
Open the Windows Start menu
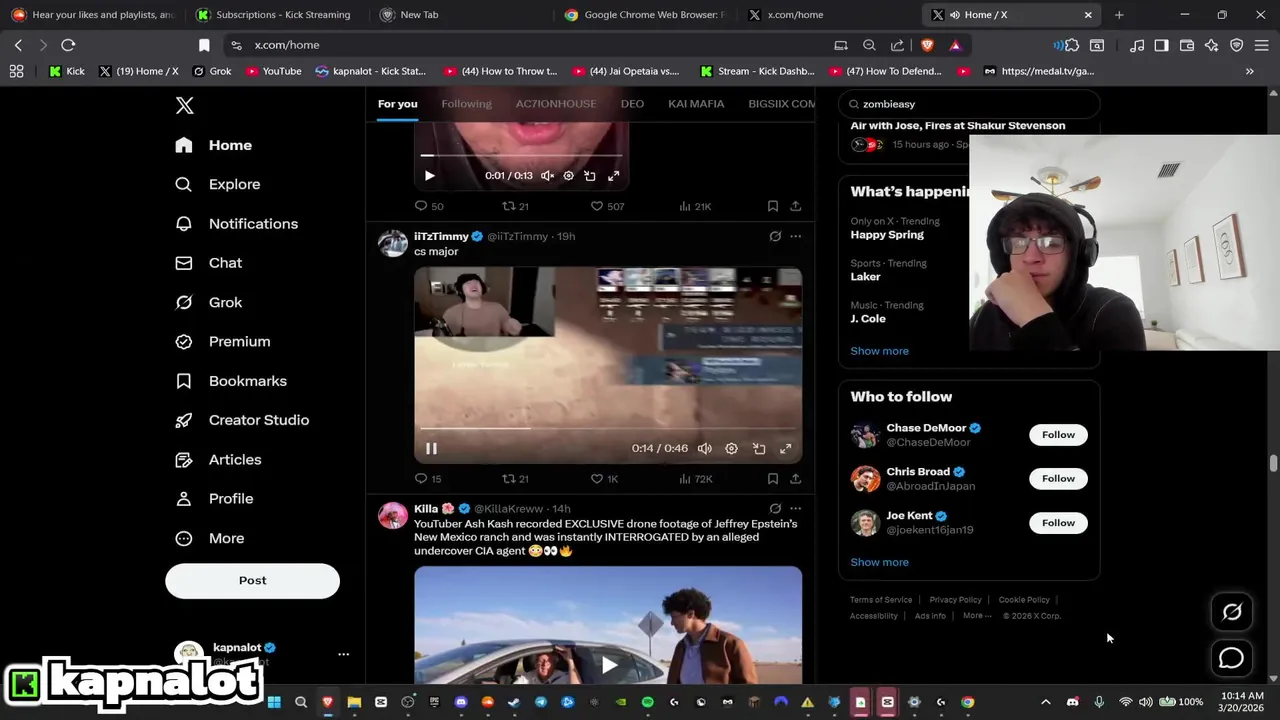pyautogui.click(x=274, y=702)
